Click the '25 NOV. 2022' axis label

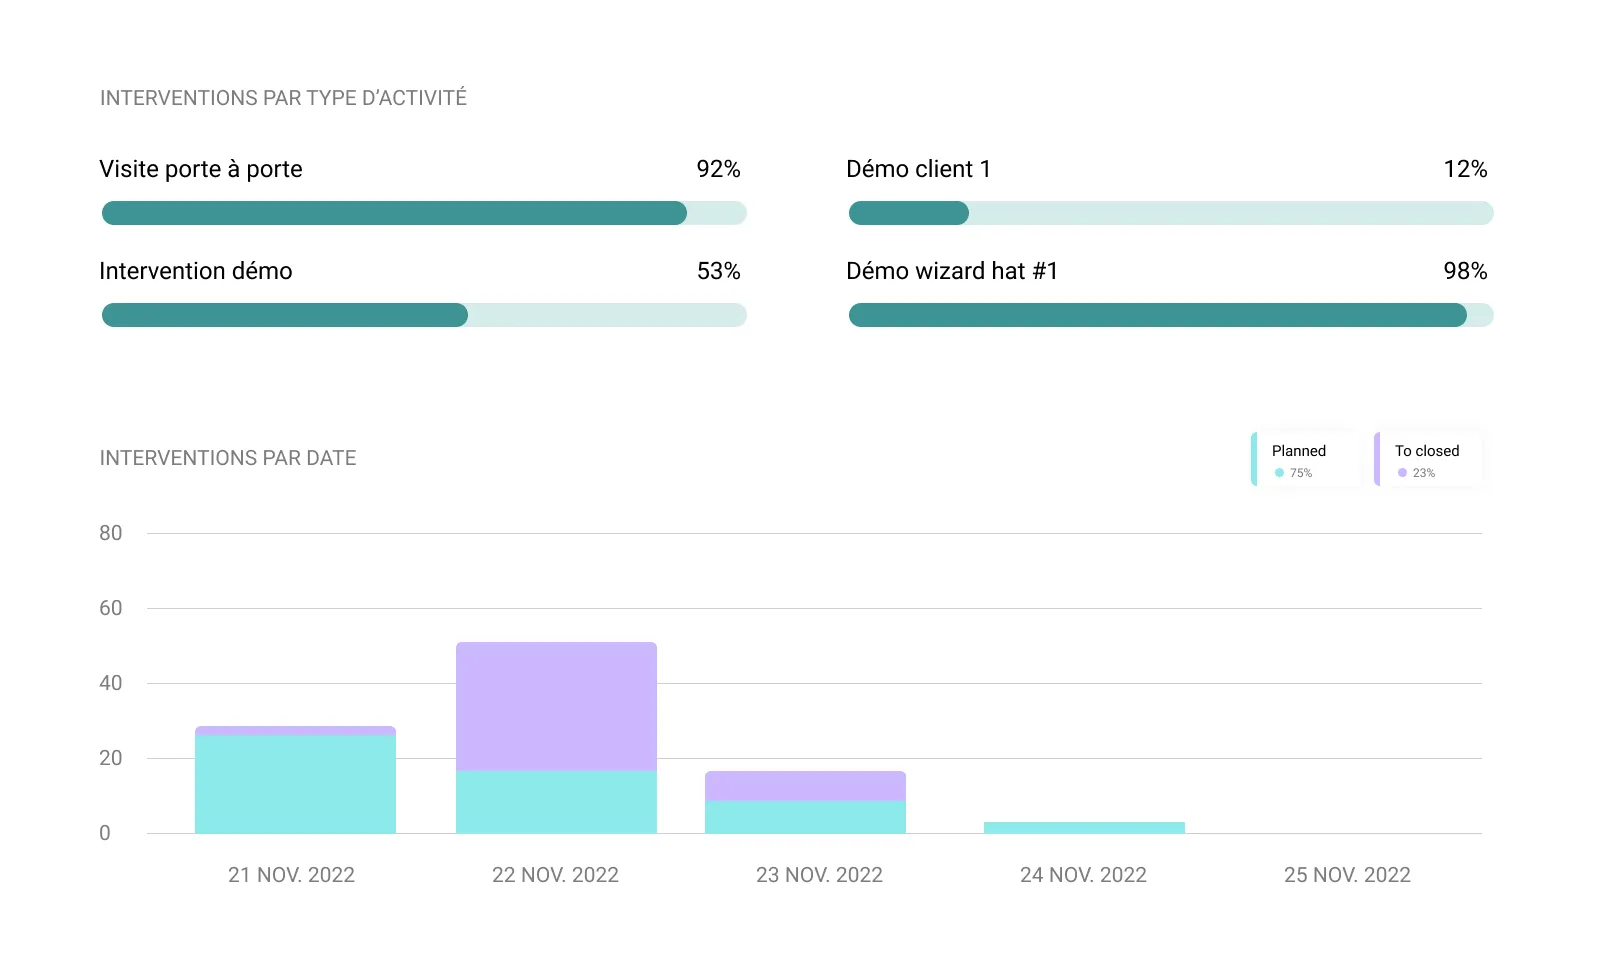(x=1347, y=874)
